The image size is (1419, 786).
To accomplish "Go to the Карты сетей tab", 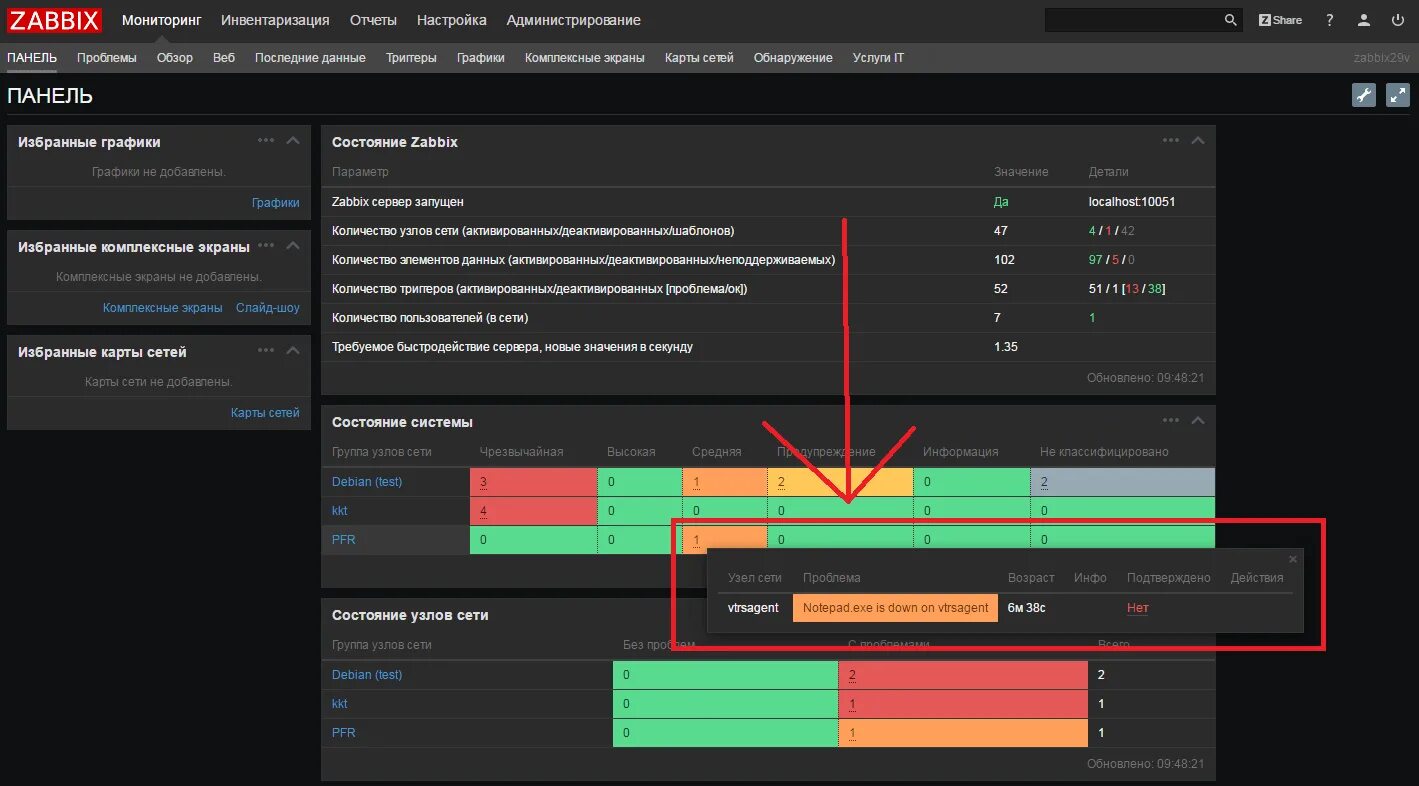I will (x=699, y=58).
